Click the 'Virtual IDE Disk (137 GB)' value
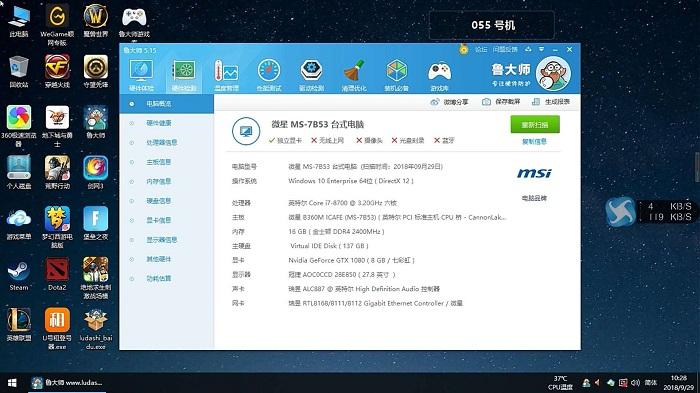This screenshot has height=393, width=700. point(329,246)
